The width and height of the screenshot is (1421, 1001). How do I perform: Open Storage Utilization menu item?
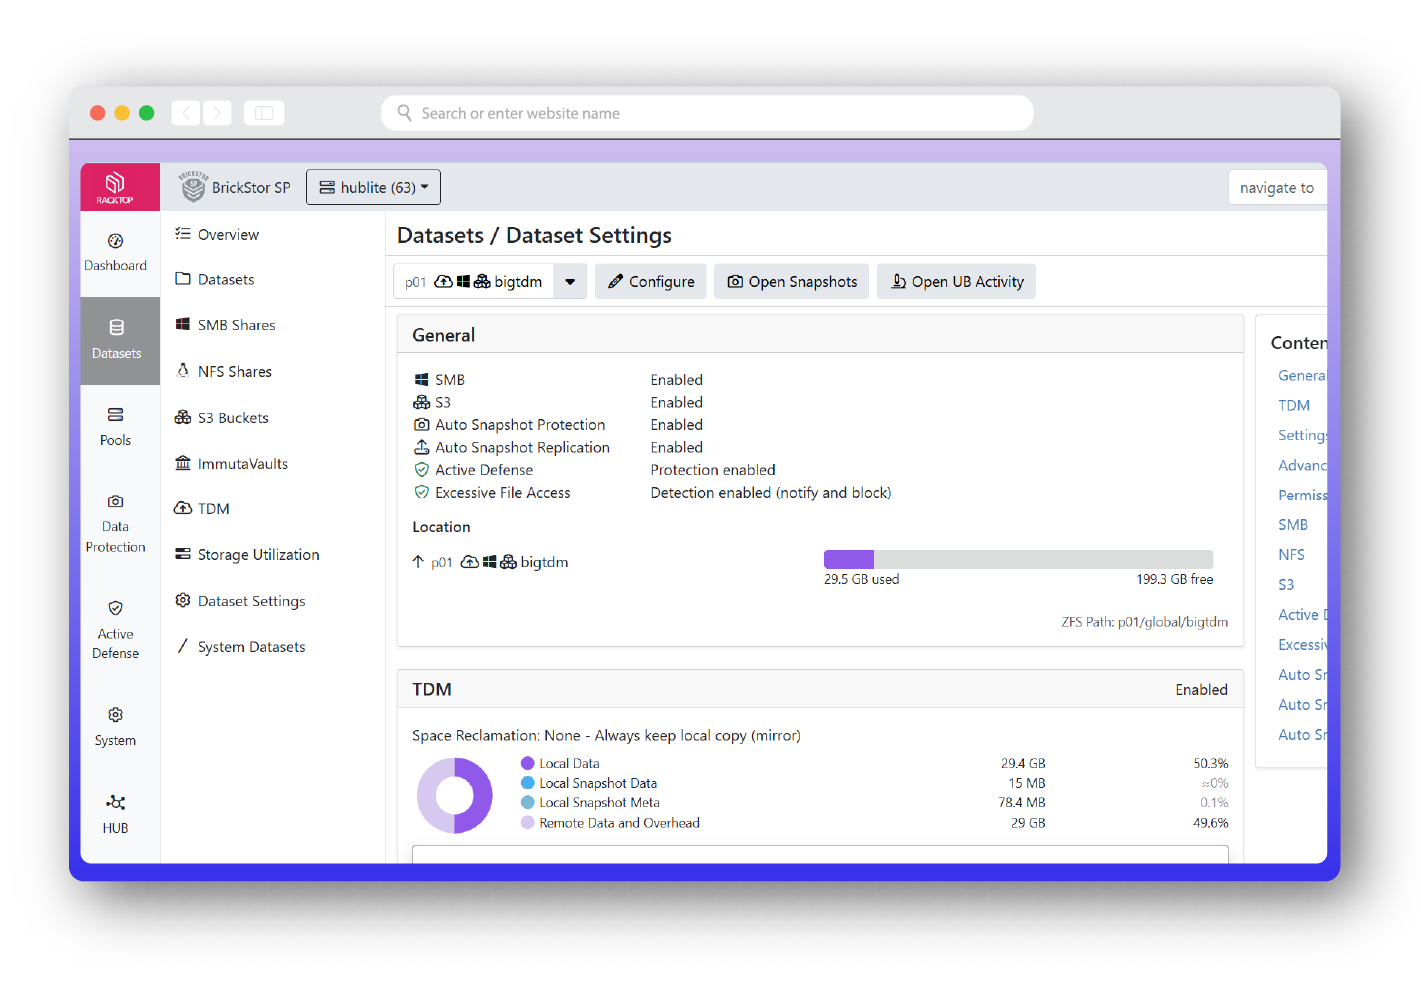pos(247,554)
